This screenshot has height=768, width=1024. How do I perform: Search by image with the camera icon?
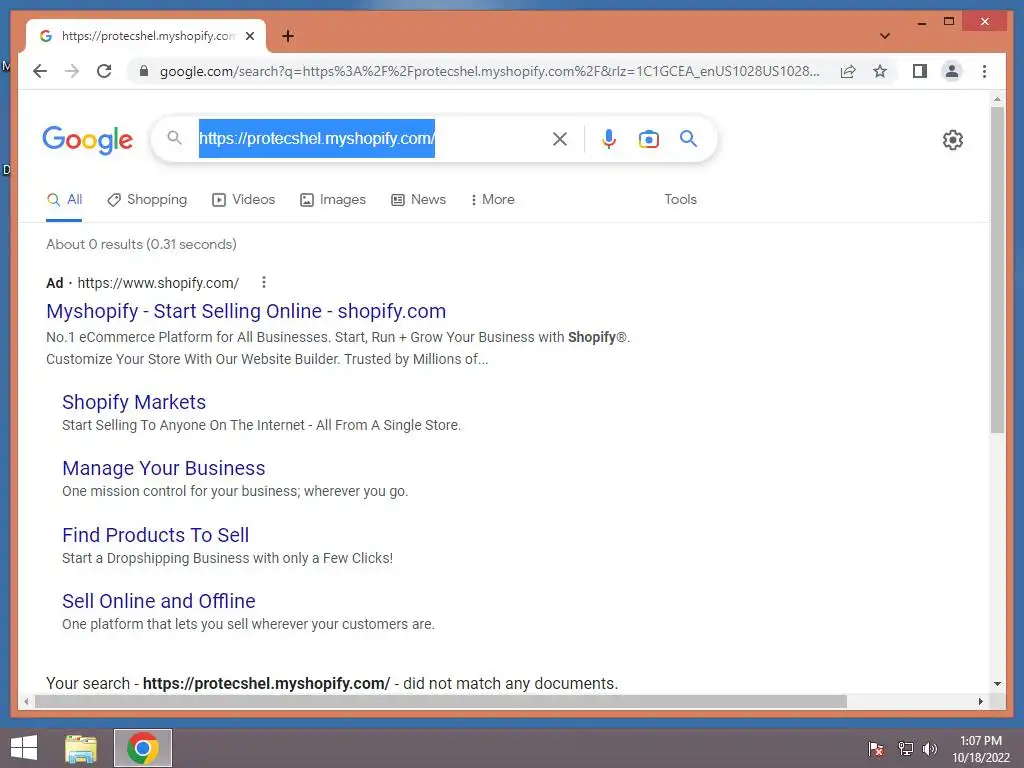648,138
